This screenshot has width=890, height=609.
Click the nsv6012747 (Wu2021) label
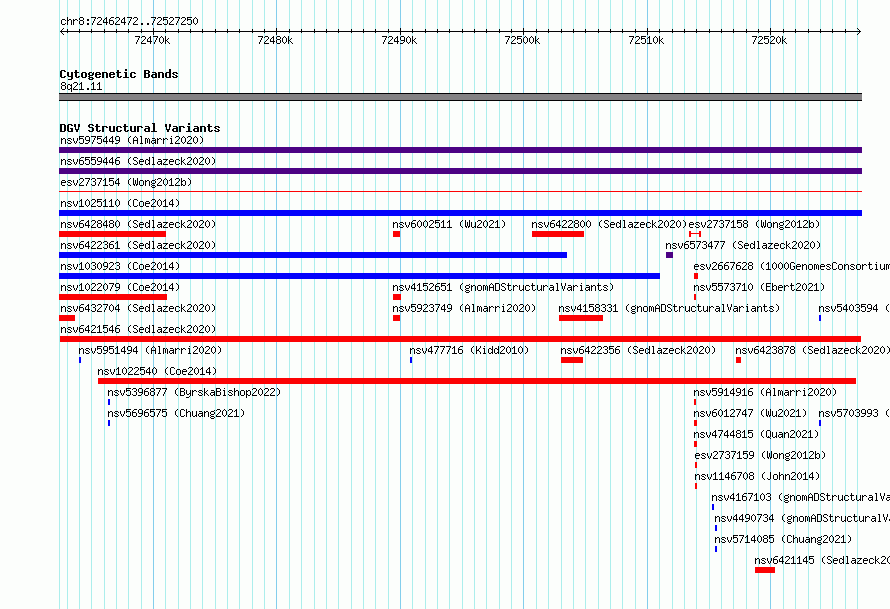750,413
